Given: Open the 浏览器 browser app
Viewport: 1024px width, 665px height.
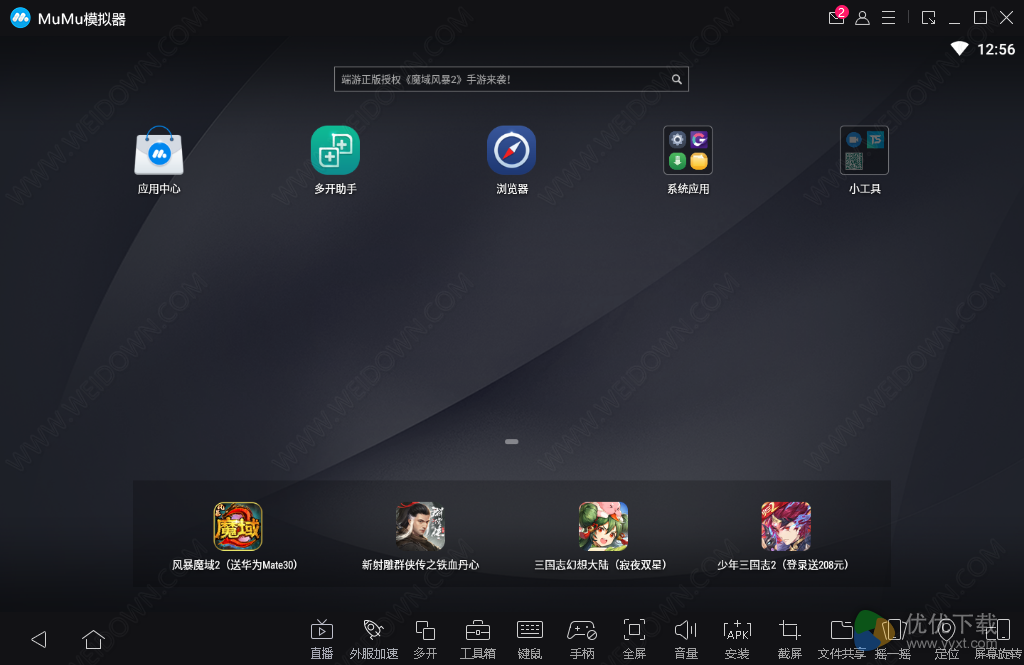Looking at the screenshot, I should coord(511,151).
